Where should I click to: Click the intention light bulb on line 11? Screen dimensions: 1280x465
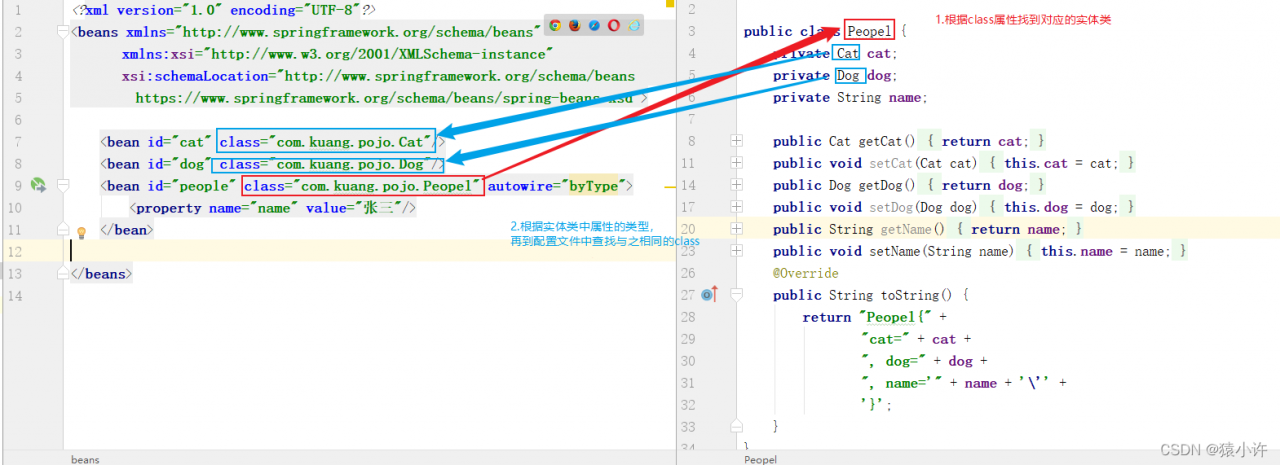click(x=82, y=231)
